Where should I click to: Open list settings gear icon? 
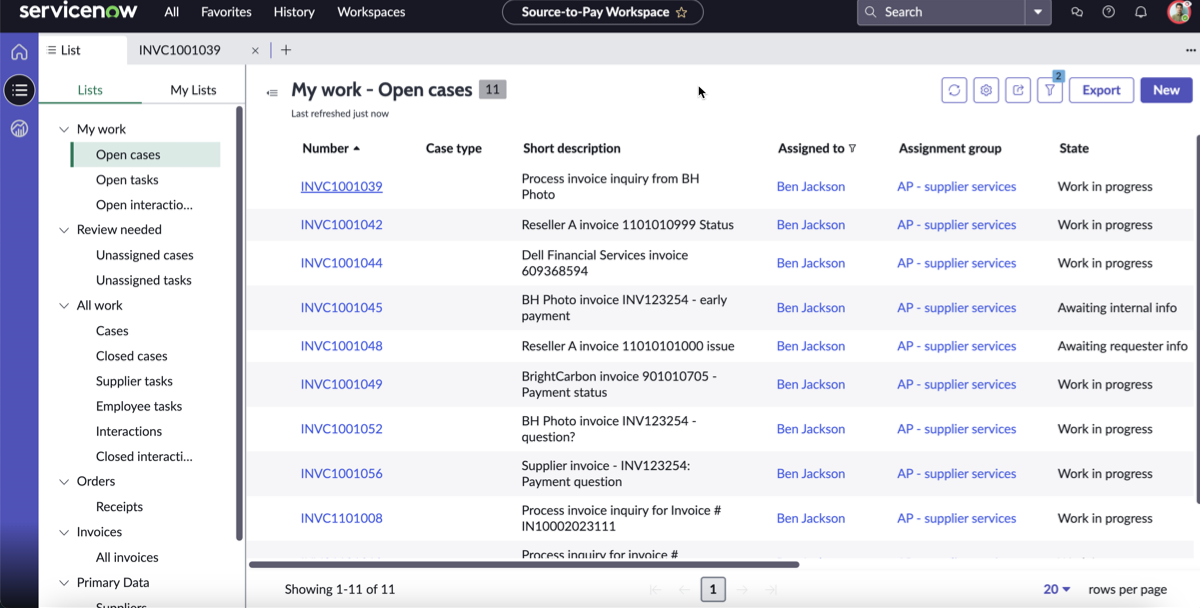(986, 90)
